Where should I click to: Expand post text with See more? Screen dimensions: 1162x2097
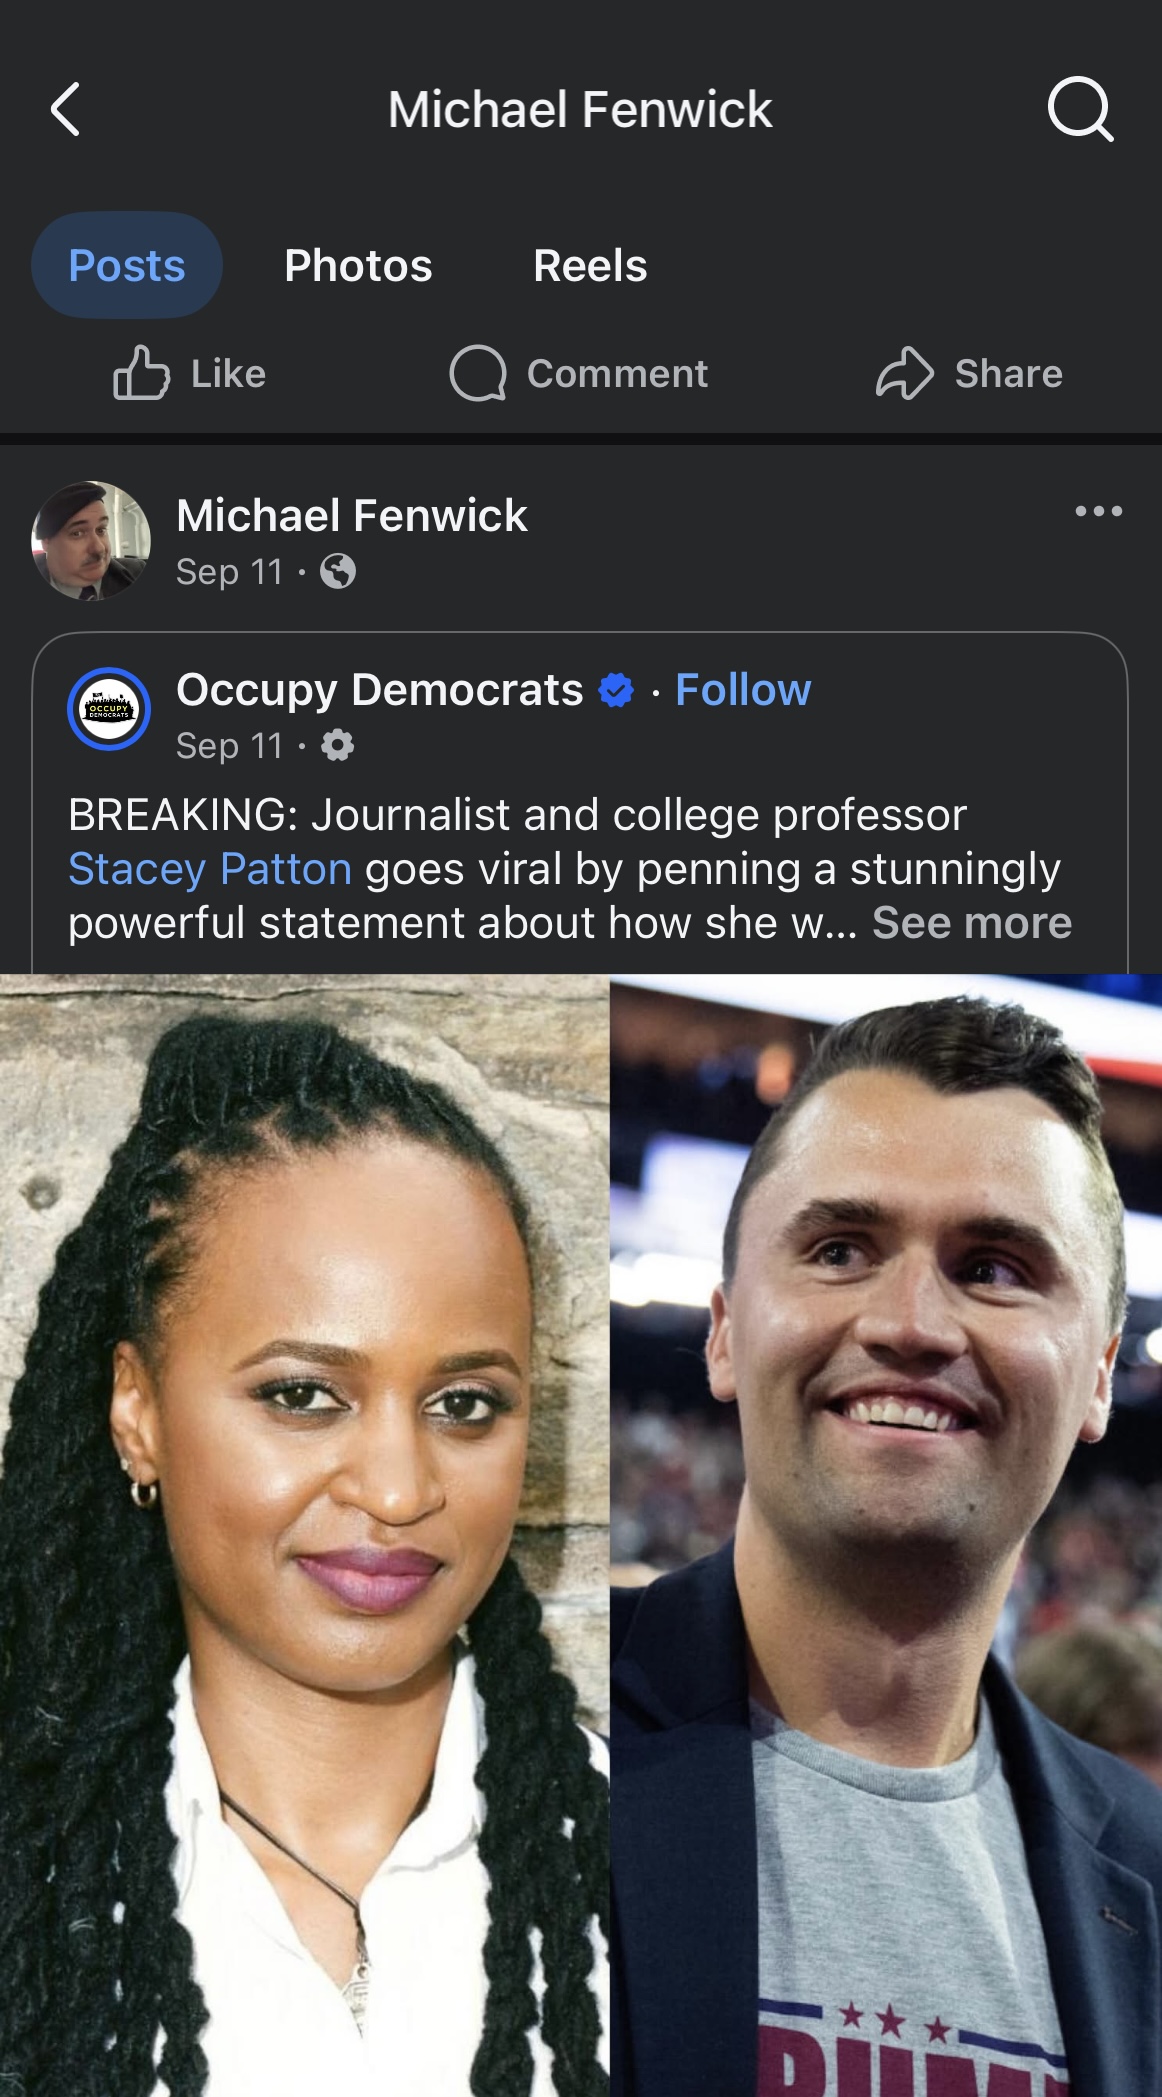pos(972,922)
